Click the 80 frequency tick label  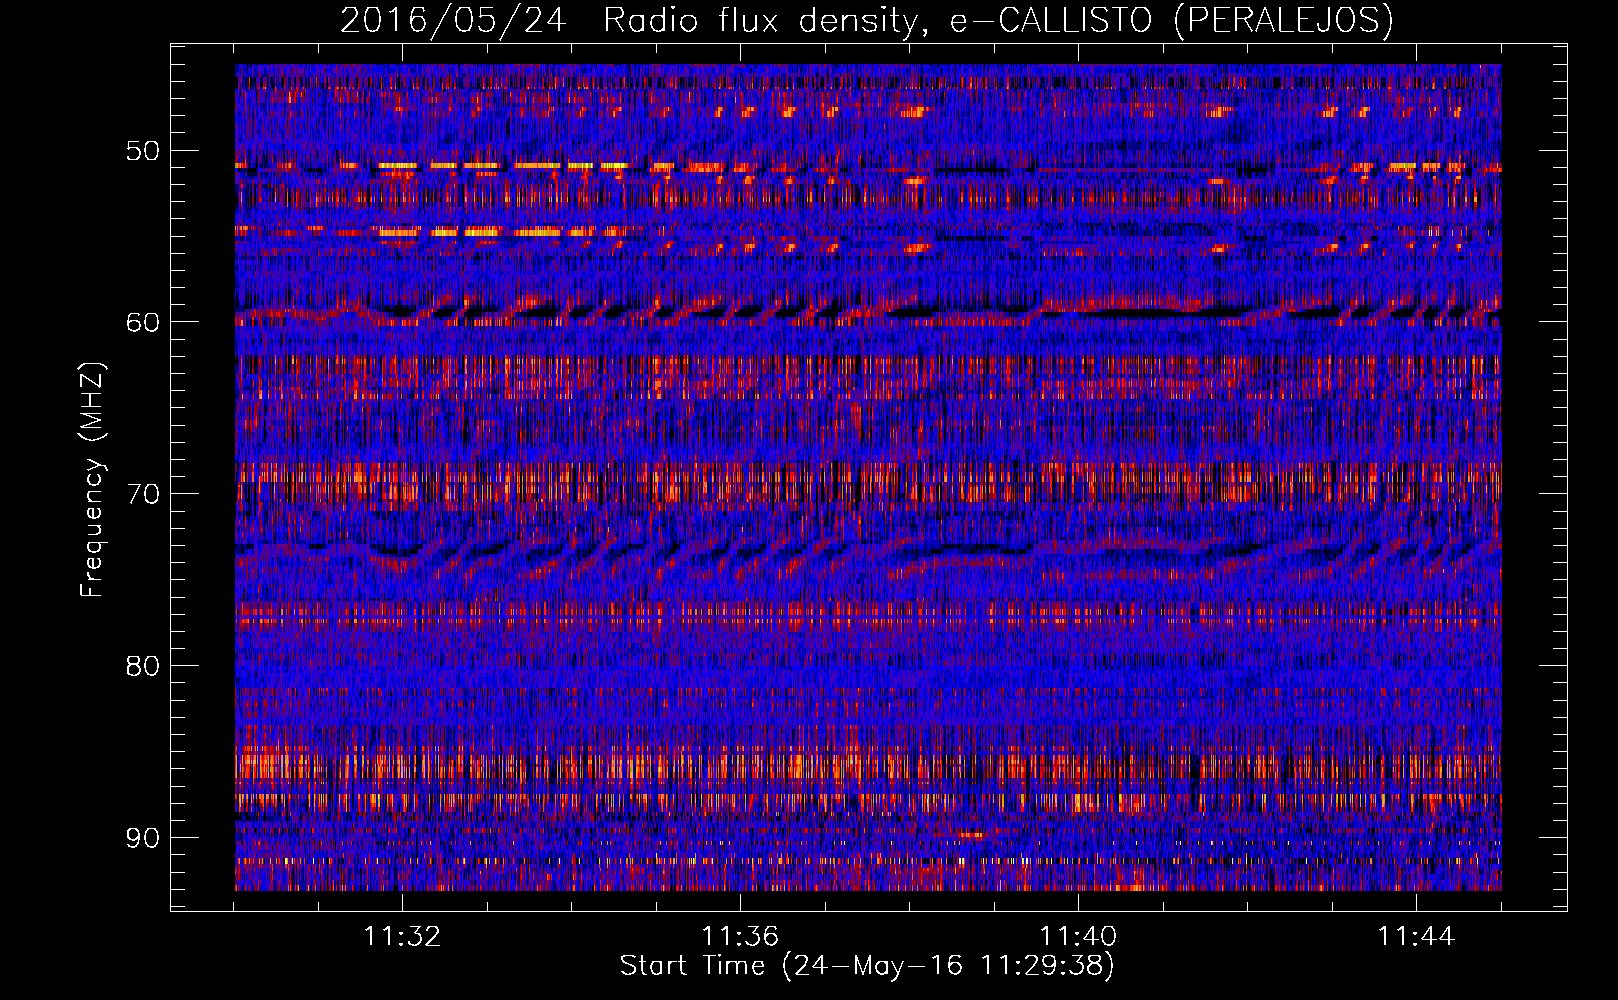[x=142, y=666]
